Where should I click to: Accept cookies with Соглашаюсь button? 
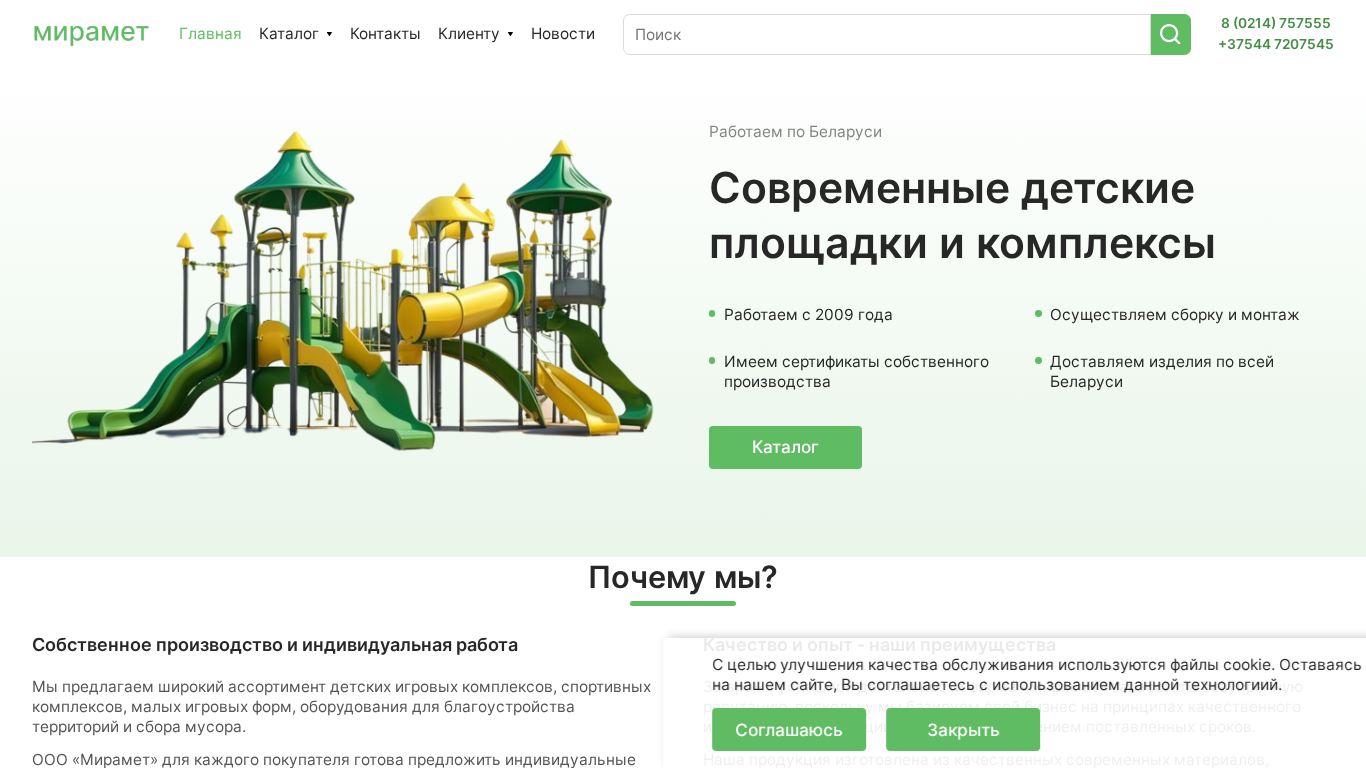[x=789, y=730]
